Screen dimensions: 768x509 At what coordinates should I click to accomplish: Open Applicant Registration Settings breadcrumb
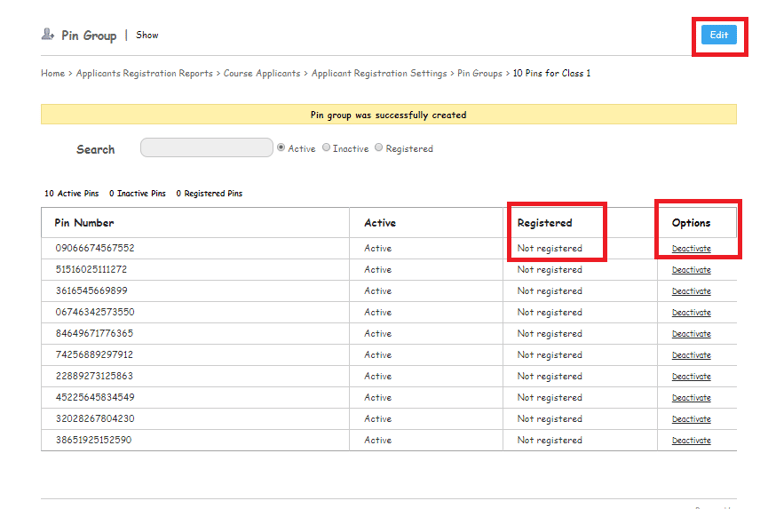click(x=379, y=73)
